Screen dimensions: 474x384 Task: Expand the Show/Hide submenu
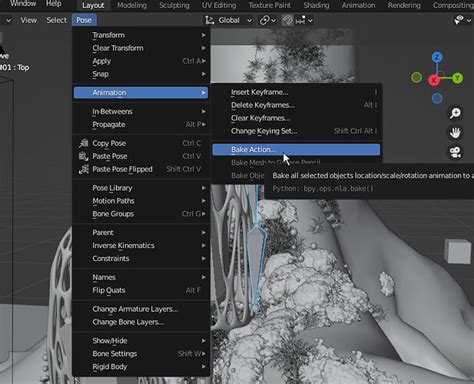pos(141,341)
